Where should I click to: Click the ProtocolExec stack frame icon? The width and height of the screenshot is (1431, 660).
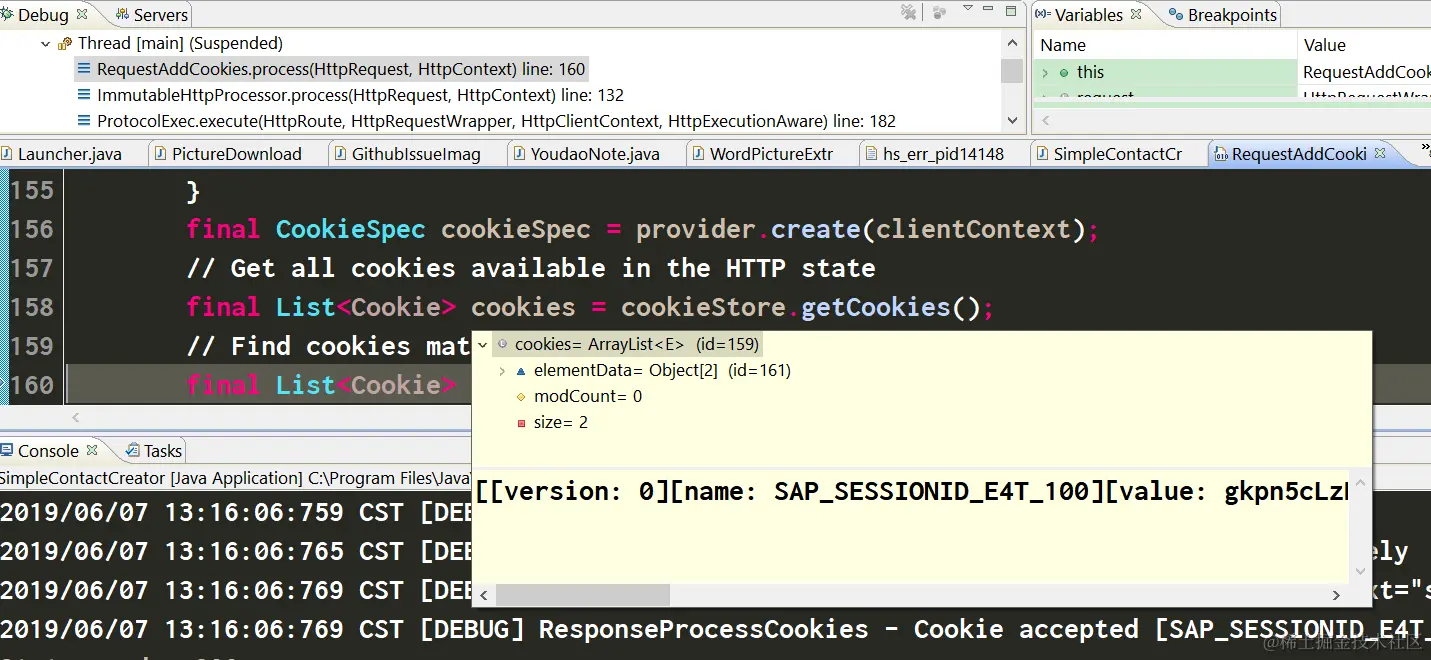click(x=85, y=121)
